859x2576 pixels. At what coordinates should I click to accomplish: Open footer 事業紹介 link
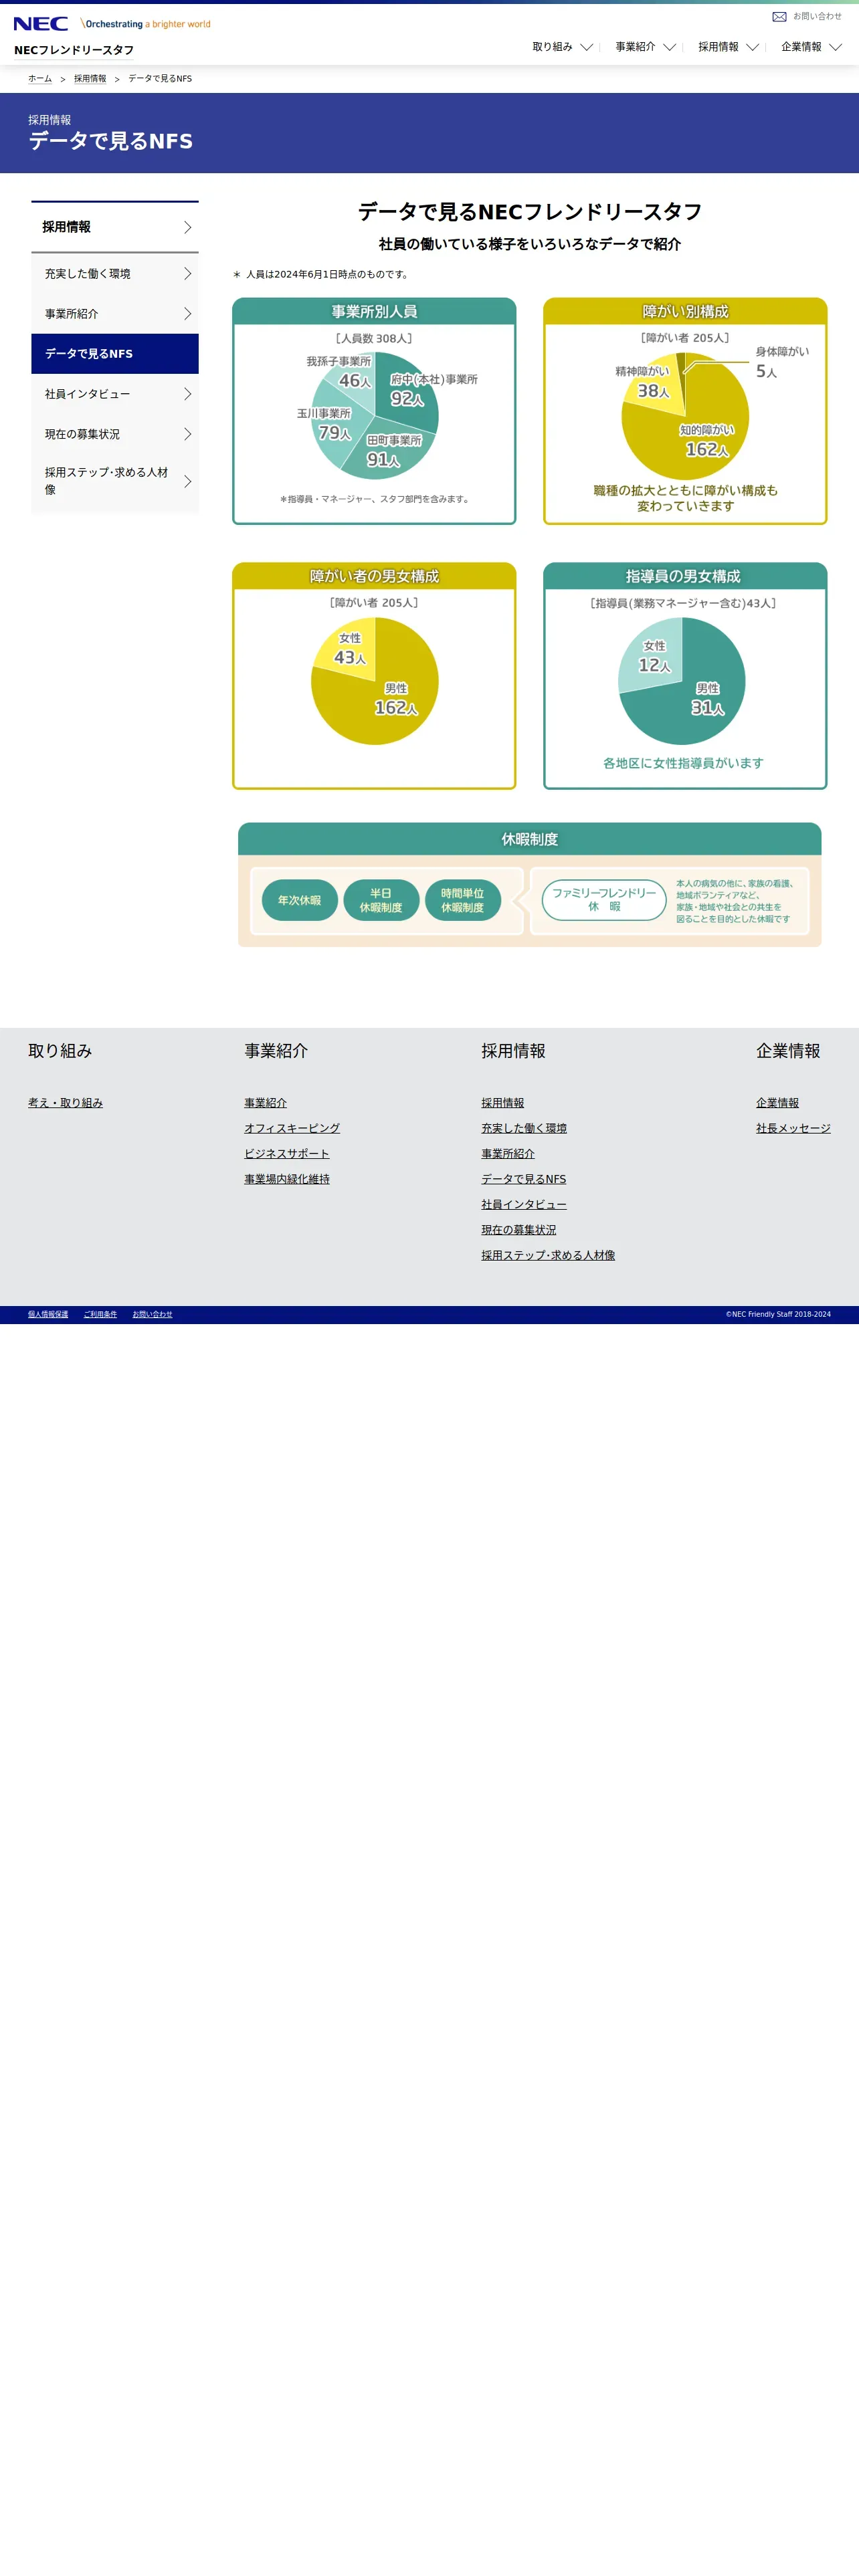click(x=265, y=1102)
